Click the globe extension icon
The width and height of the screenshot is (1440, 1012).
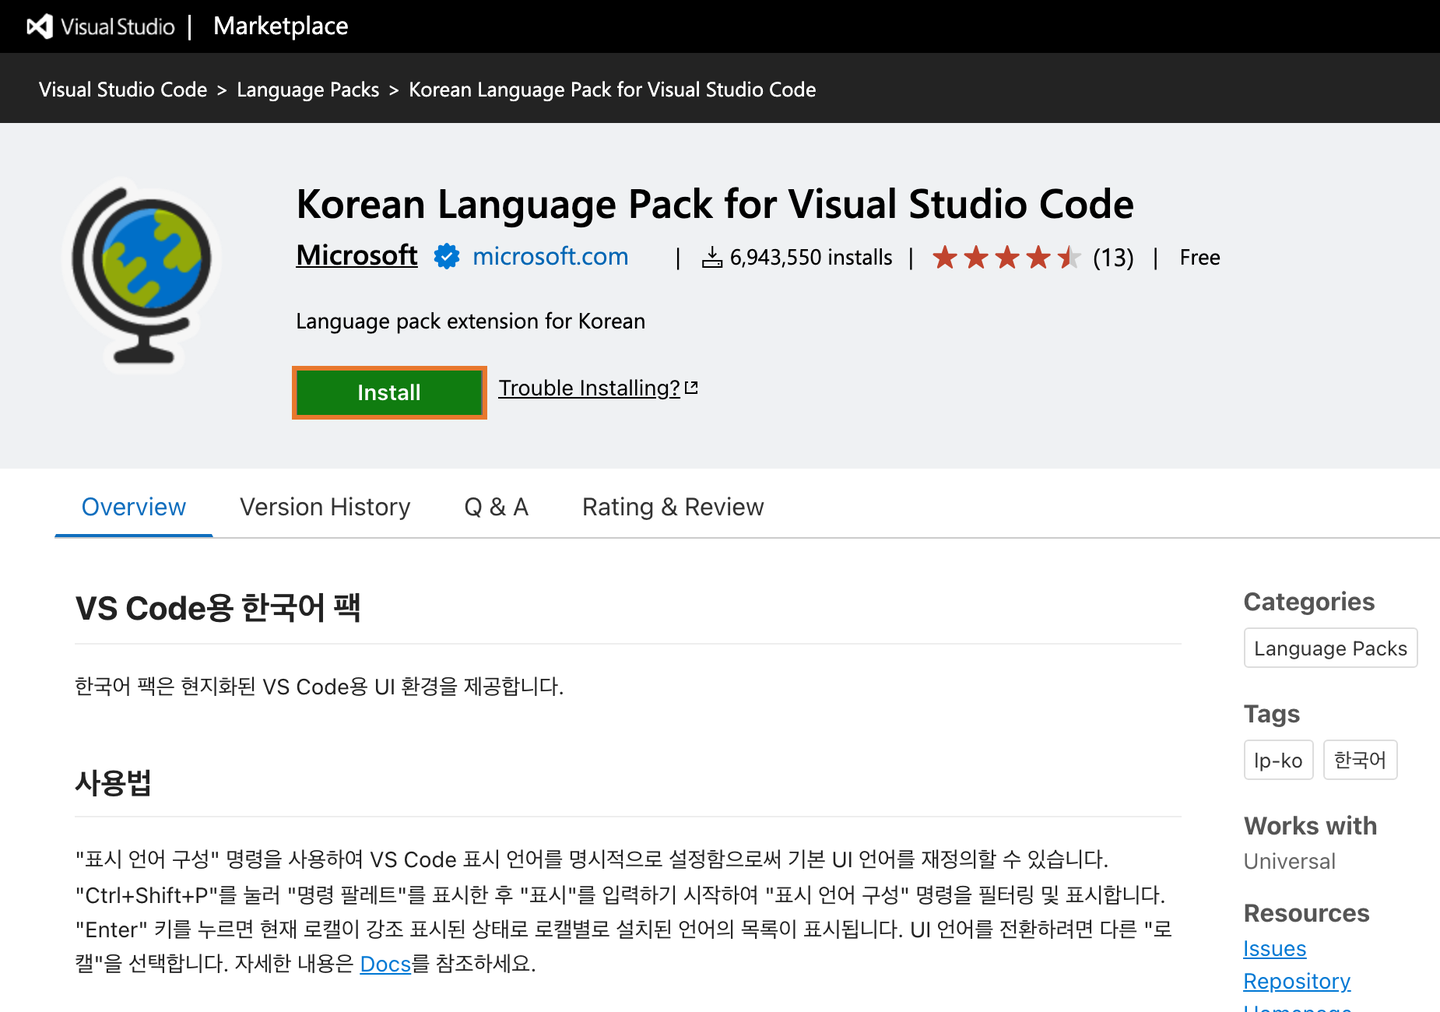coord(143,276)
